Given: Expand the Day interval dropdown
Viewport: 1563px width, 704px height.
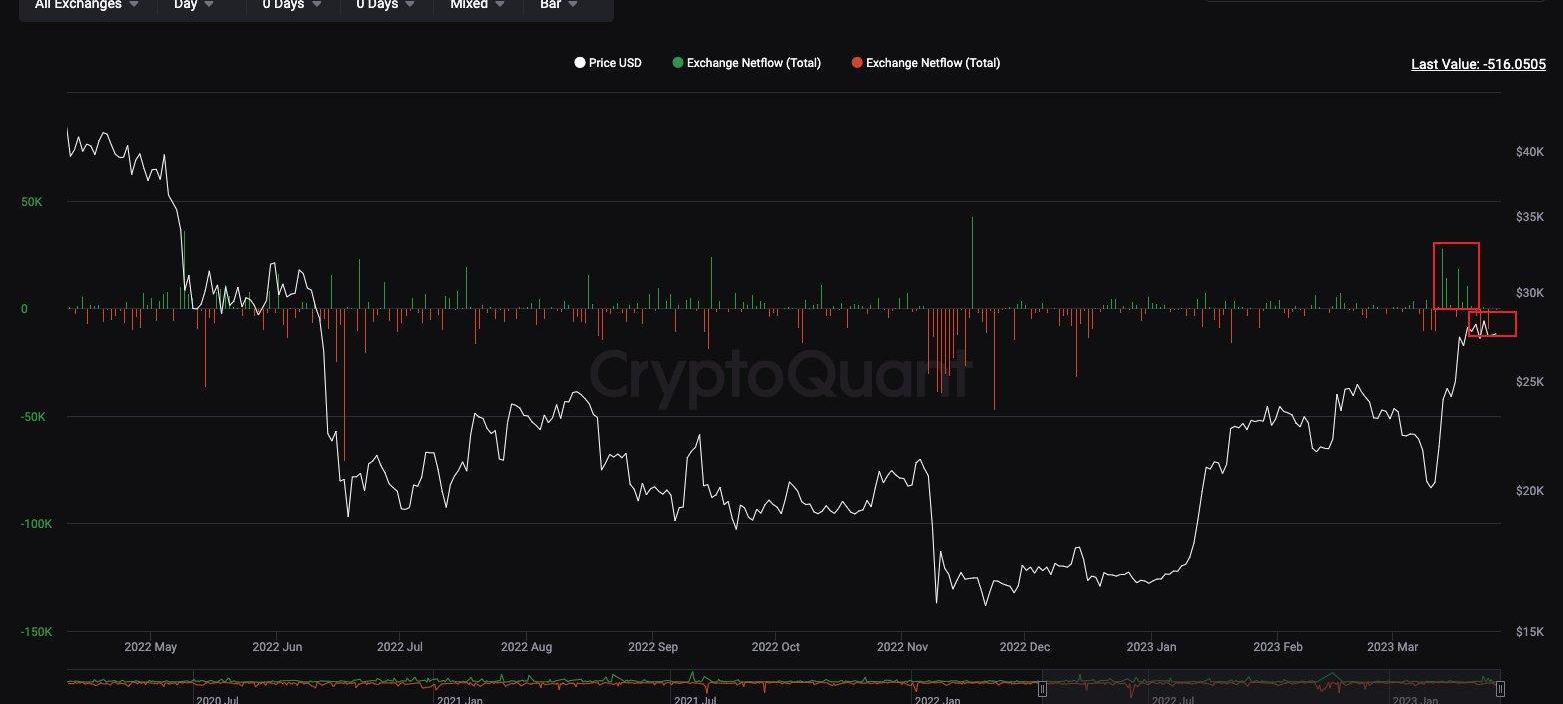Looking at the screenshot, I should click(x=194, y=5).
